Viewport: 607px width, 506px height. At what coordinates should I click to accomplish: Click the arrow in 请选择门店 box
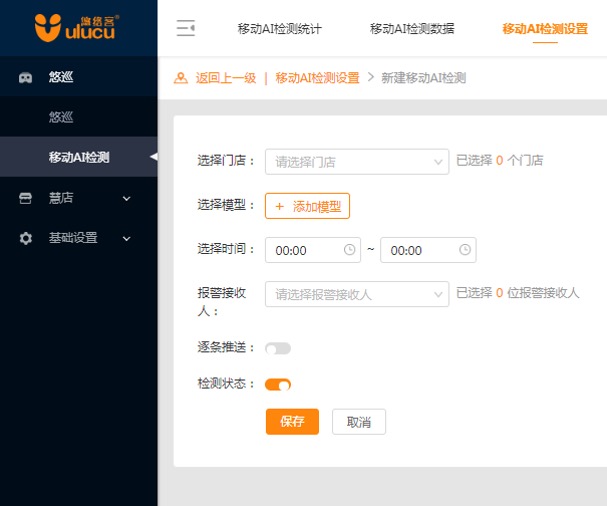[x=438, y=162]
